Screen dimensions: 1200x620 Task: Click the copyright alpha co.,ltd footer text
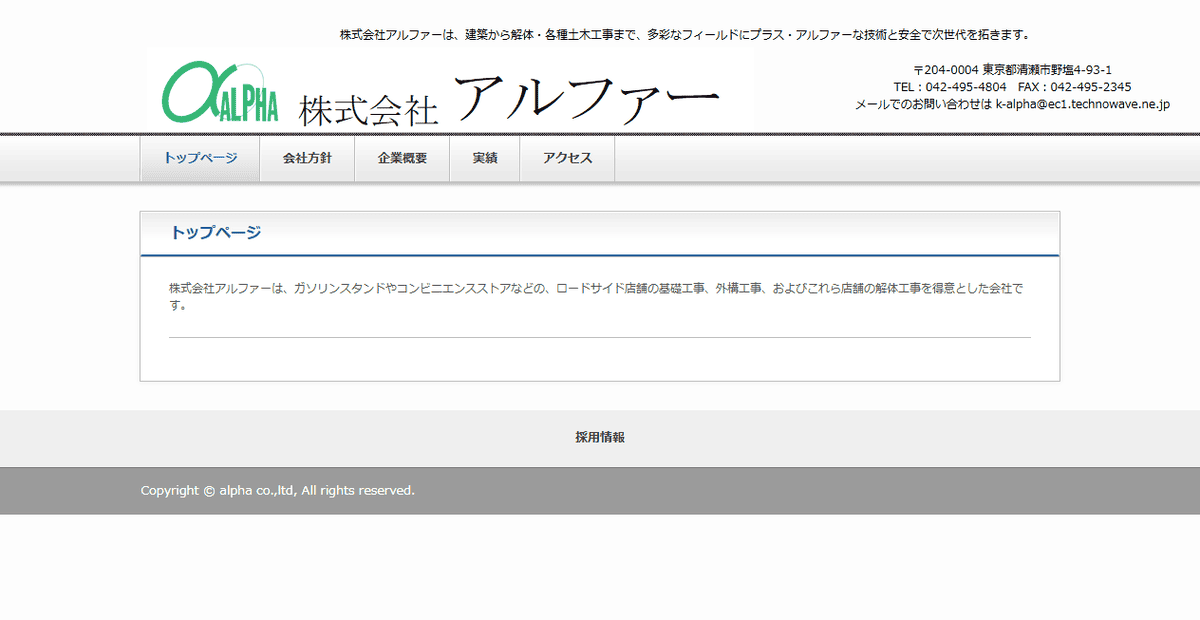pyautogui.click(x=276, y=491)
